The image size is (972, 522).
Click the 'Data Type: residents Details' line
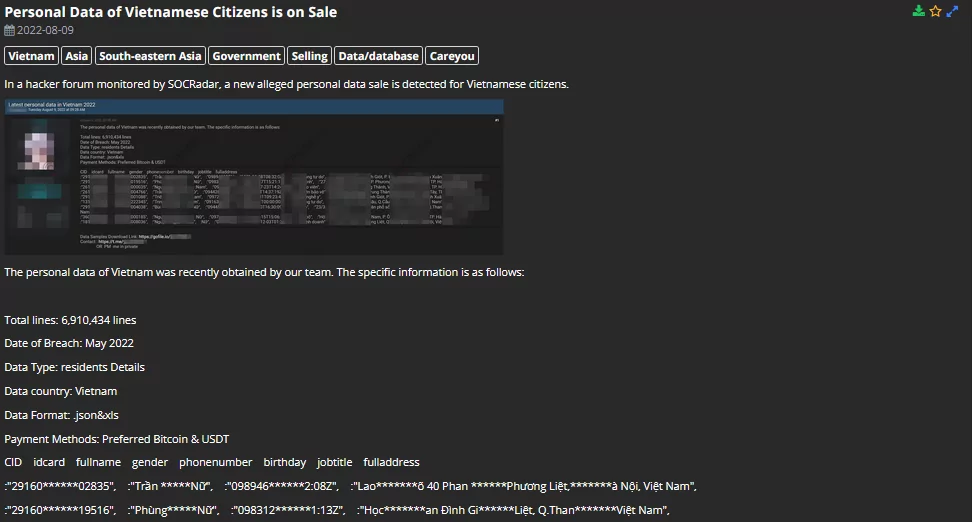click(x=74, y=367)
